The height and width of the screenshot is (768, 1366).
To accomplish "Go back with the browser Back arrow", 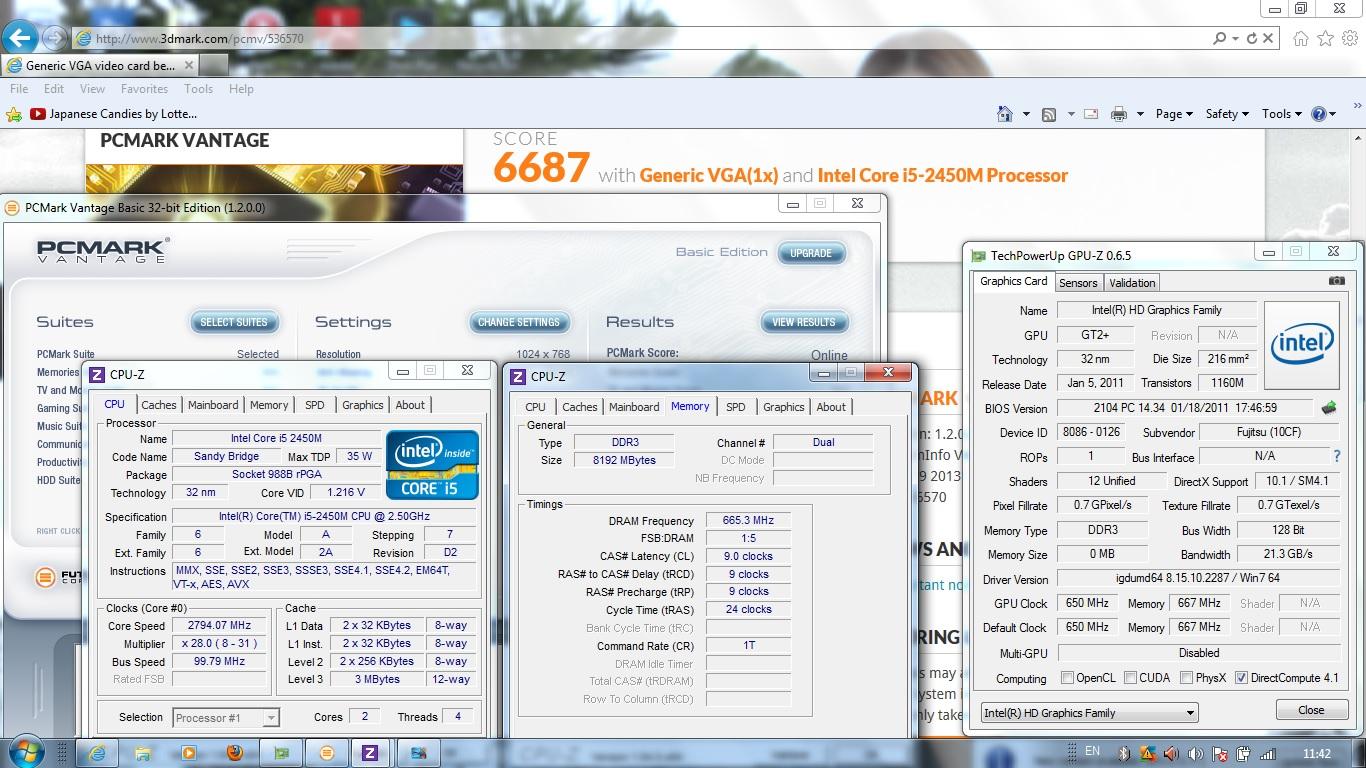I will pyautogui.click(x=21, y=38).
